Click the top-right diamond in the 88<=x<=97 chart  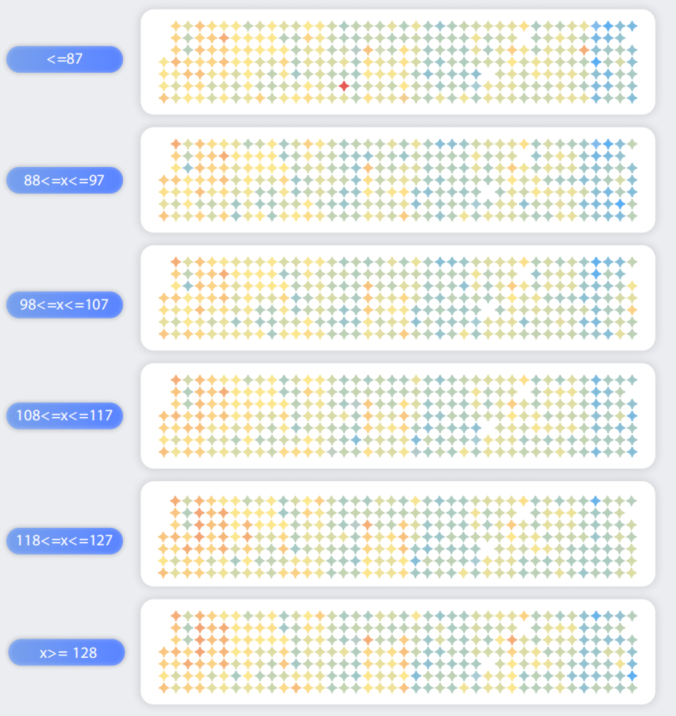click(x=632, y=144)
